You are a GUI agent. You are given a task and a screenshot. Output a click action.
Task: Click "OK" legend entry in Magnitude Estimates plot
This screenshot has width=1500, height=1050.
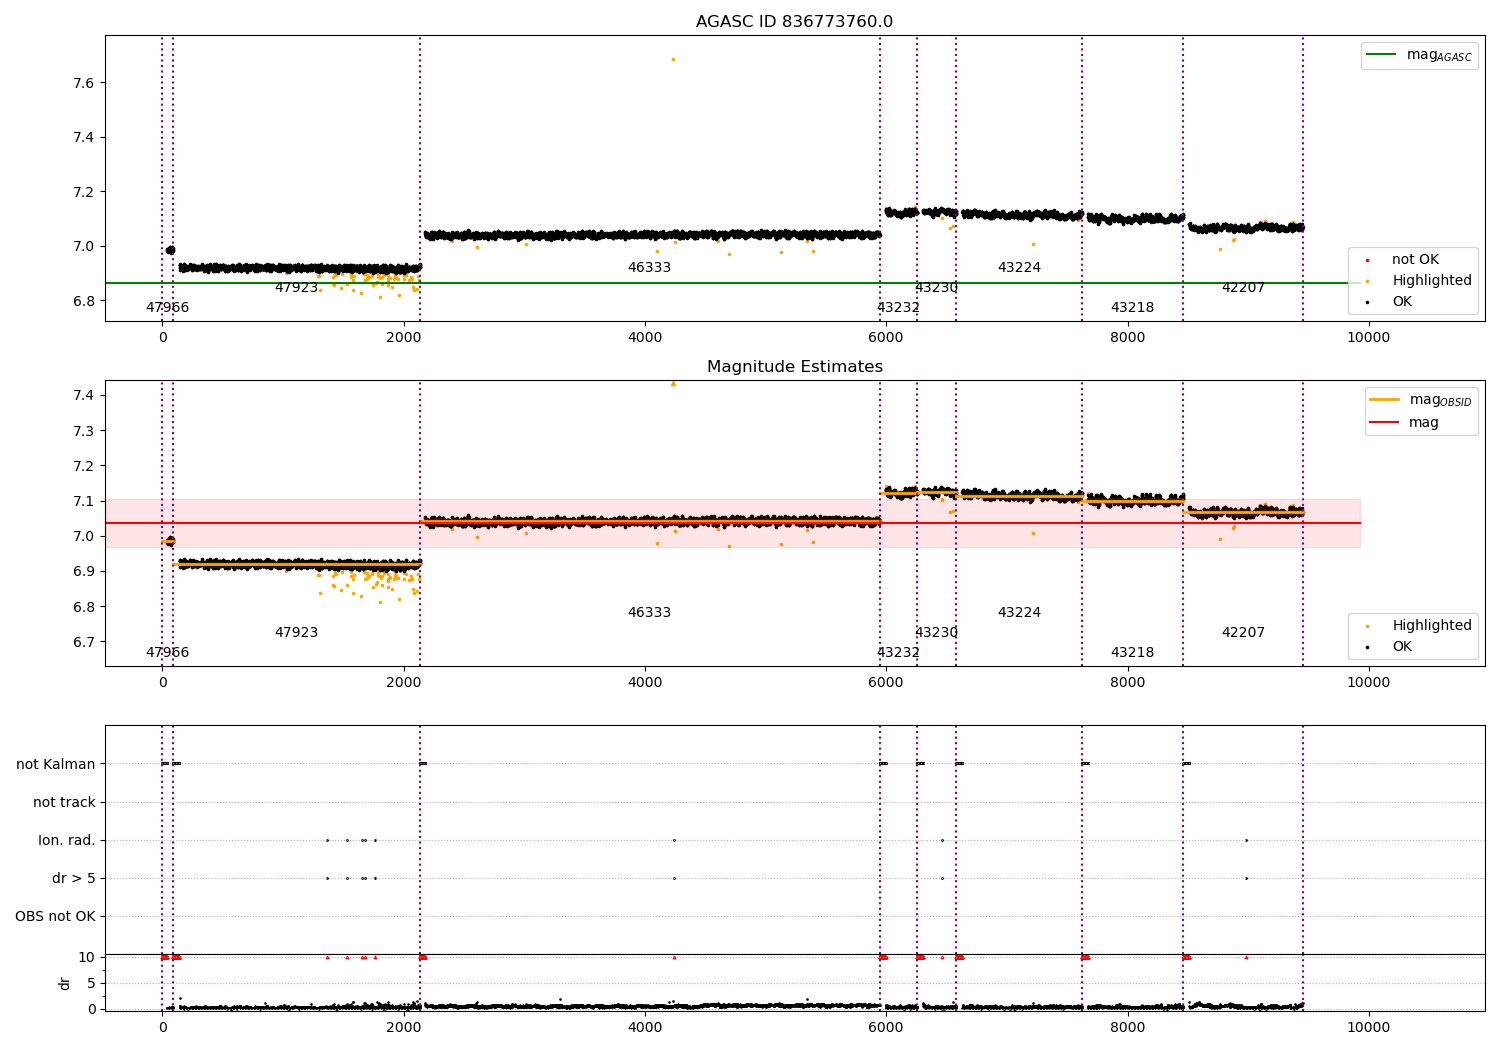pyautogui.click(x=1390, y=647)
